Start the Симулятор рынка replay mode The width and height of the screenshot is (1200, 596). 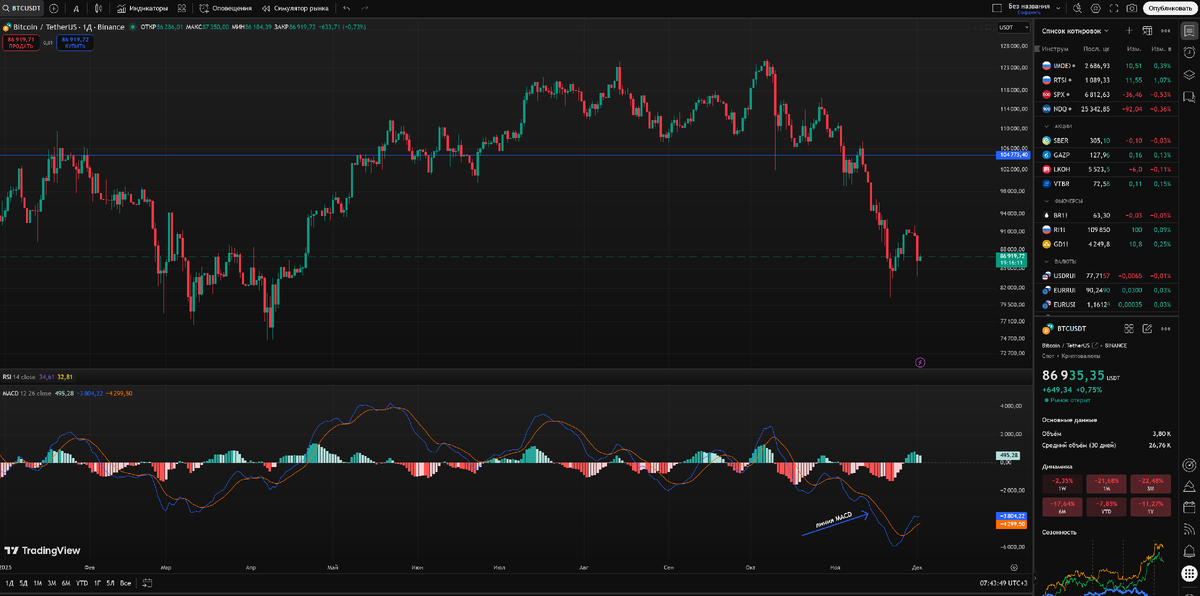tap(294, 8)
